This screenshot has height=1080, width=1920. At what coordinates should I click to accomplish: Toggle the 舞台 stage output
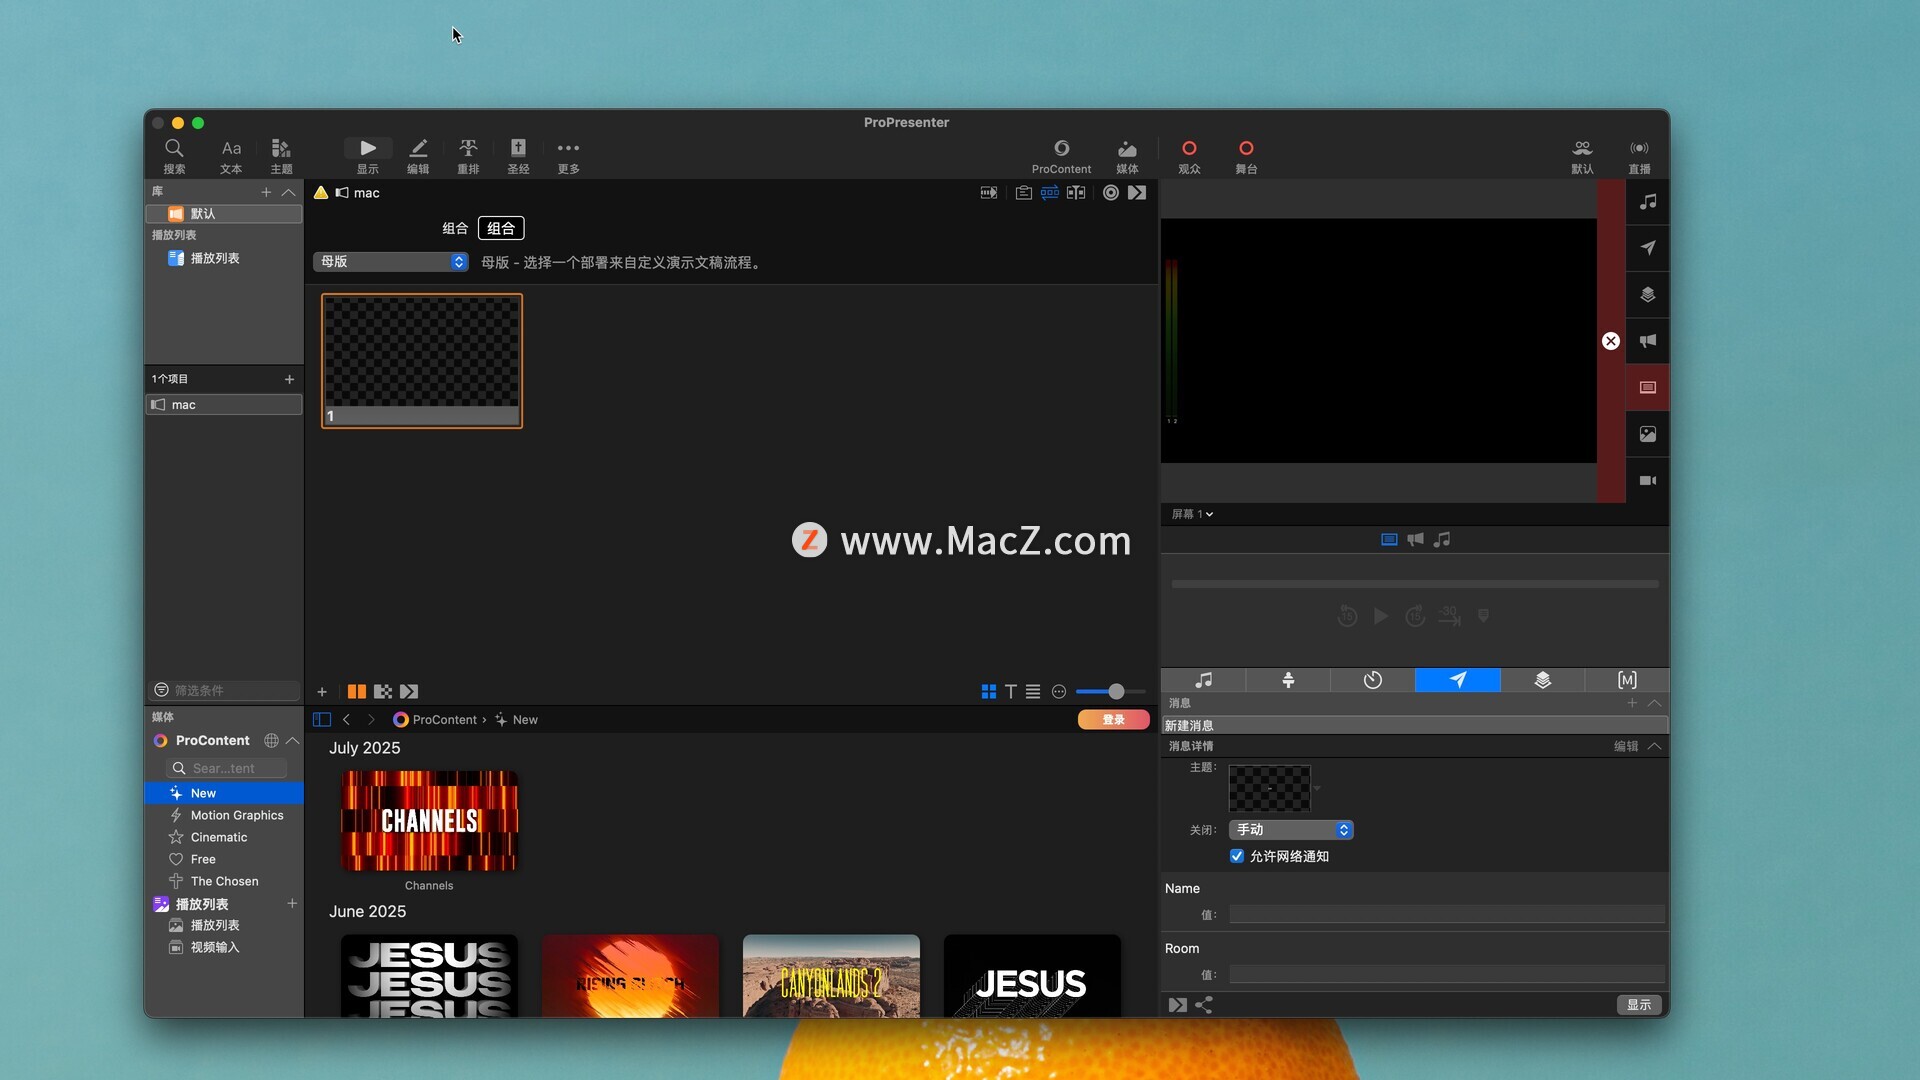(x=1246, y=156)
